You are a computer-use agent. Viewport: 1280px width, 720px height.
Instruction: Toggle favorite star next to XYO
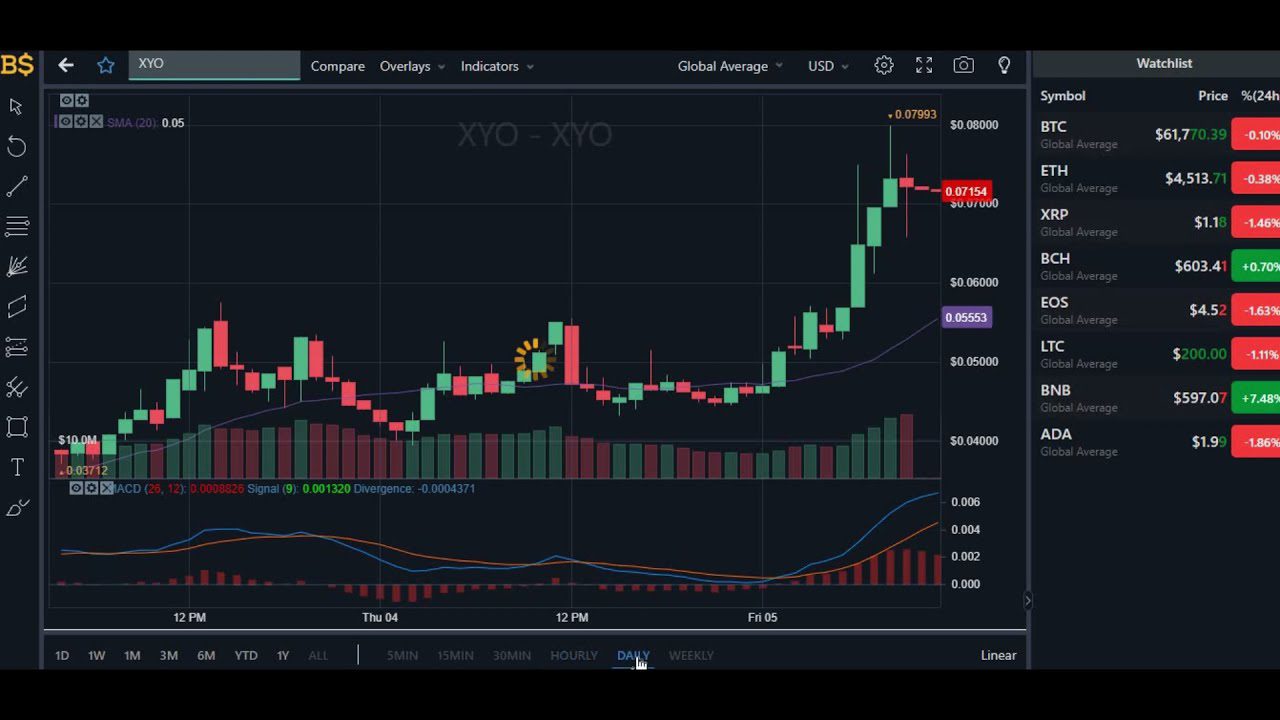(105, 64)
